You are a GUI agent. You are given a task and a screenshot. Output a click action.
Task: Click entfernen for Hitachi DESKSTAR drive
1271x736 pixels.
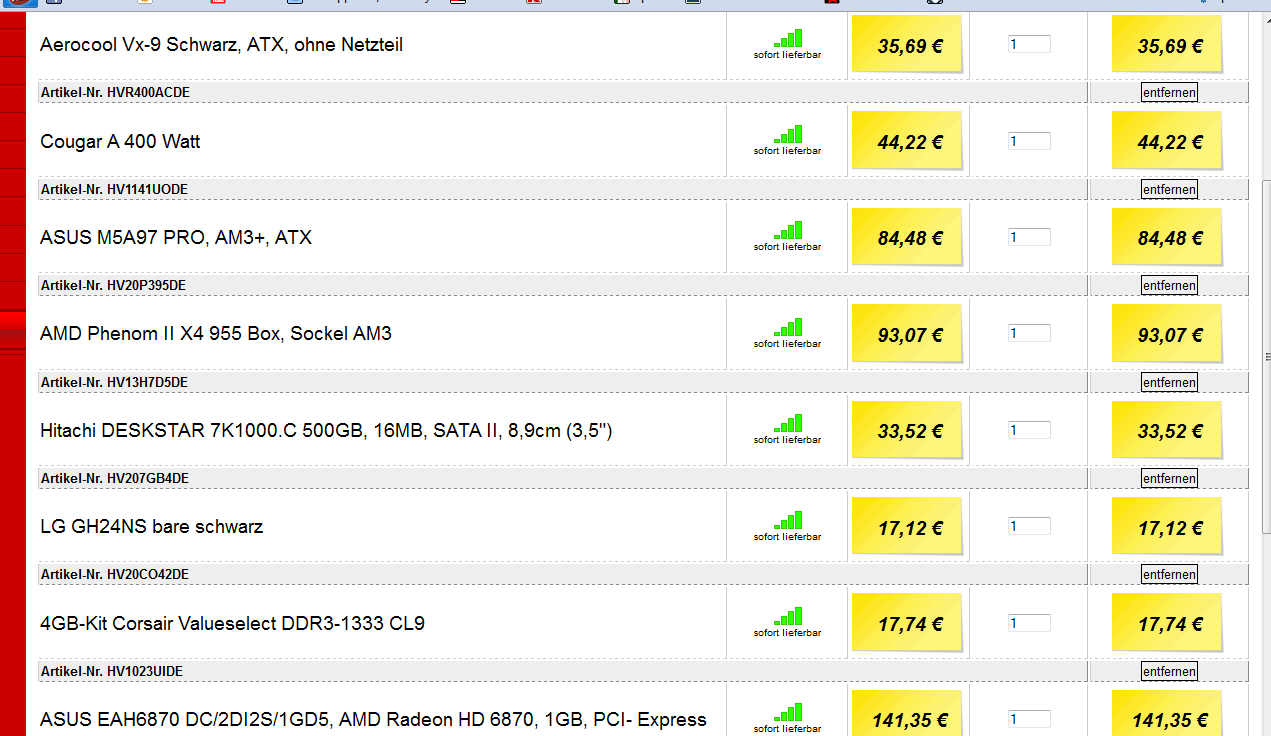tap(1169, 478)
